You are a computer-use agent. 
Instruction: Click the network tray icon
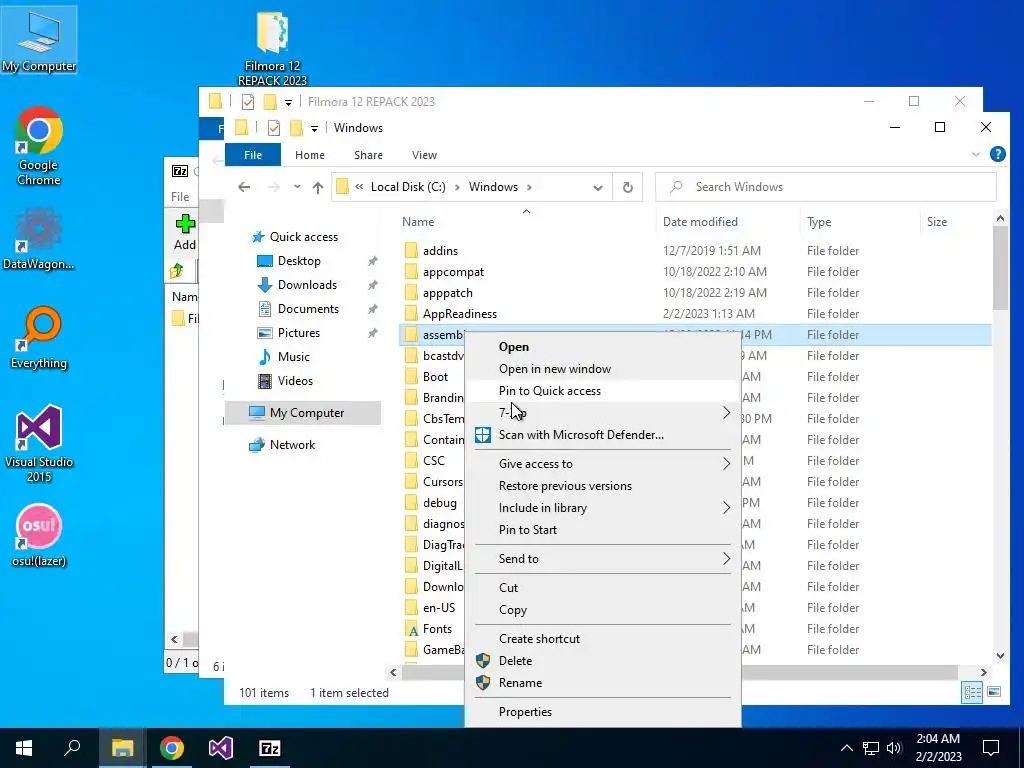(x=871, y=748)
